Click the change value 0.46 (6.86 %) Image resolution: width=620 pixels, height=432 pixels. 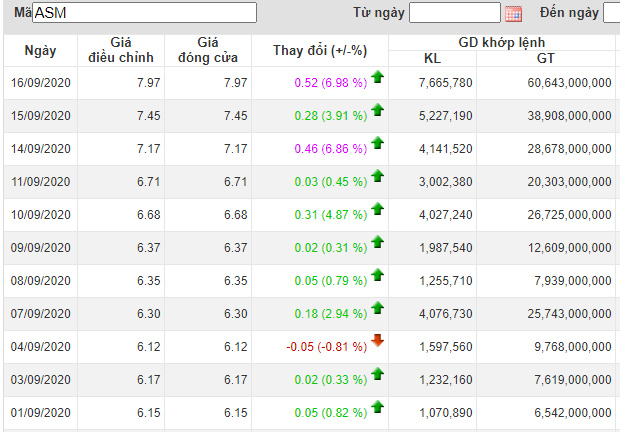point(331,149)
